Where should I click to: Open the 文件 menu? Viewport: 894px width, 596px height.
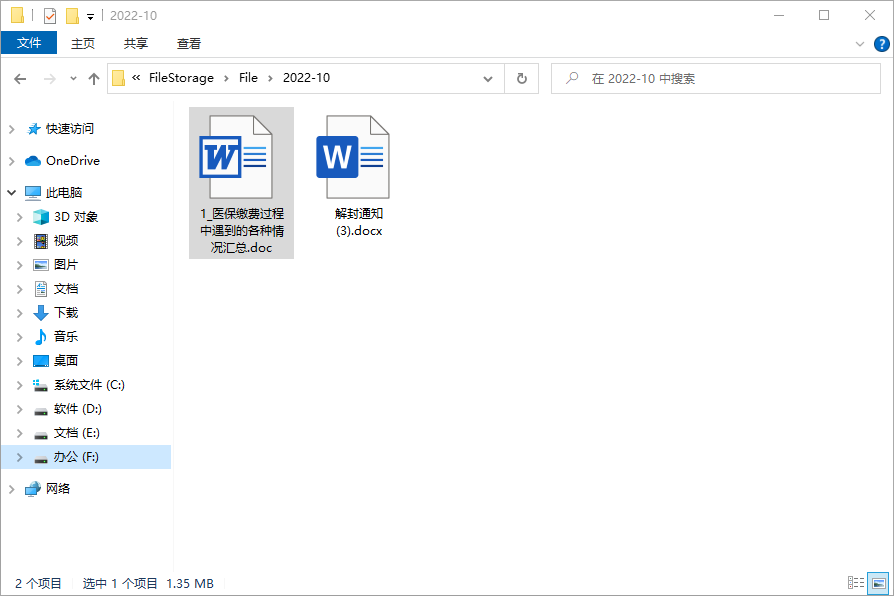(x=30, y=43)
